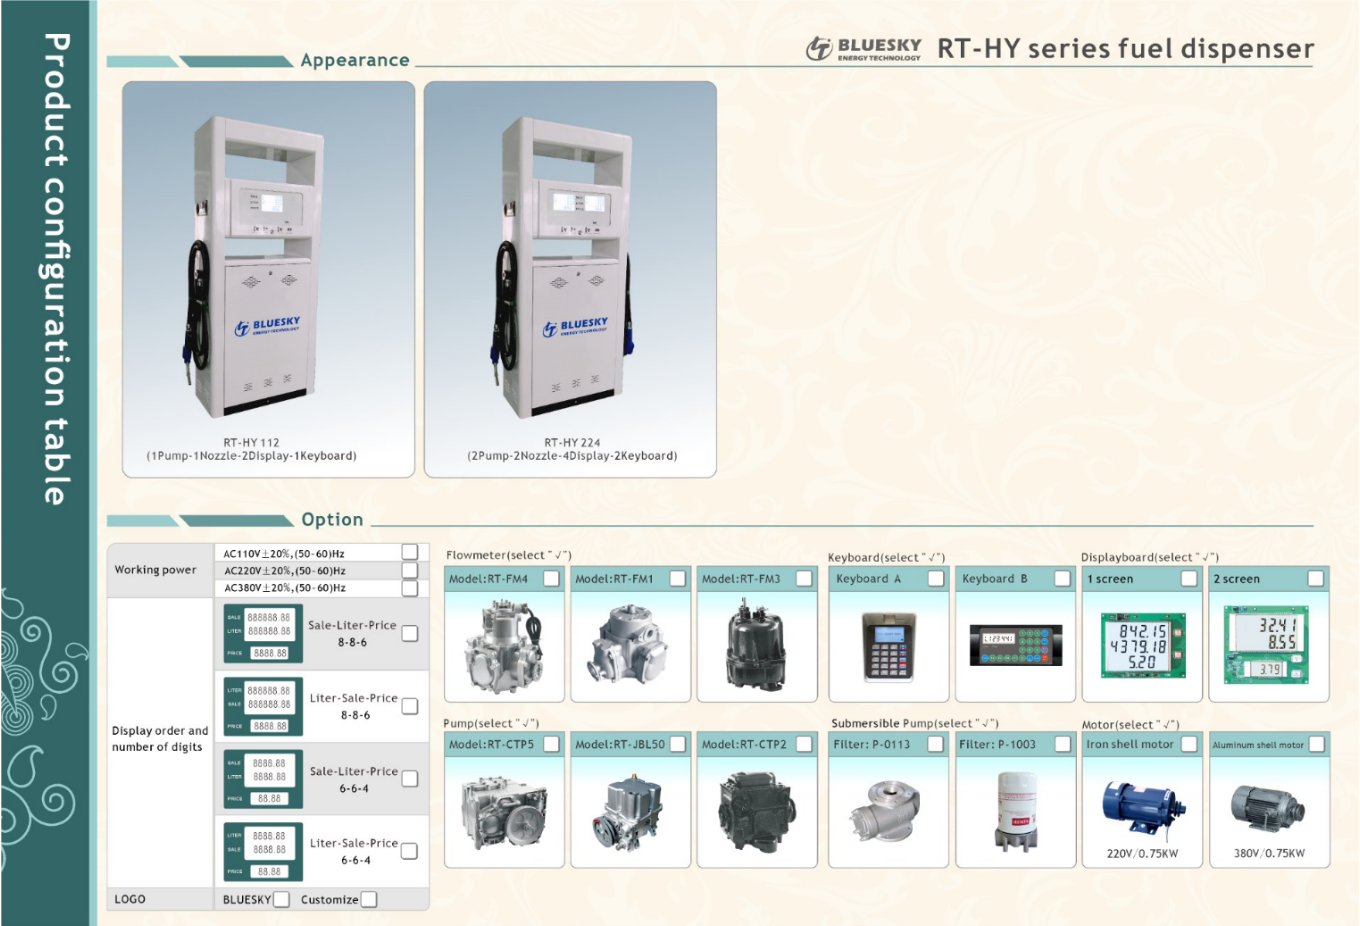The width and height of the screenshot is (1360, 926).
Task: Check the Iron shell motor checkbox
Action: click(x=1189, y=744)
